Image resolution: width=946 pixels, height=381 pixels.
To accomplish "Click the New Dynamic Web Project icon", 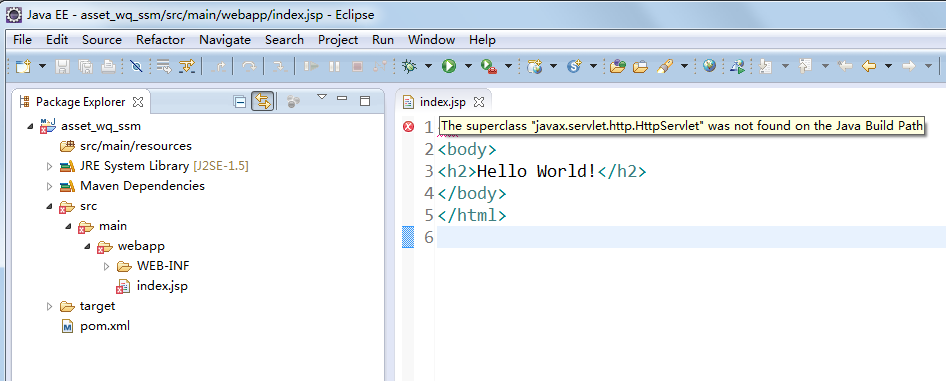I will point(534,66).
